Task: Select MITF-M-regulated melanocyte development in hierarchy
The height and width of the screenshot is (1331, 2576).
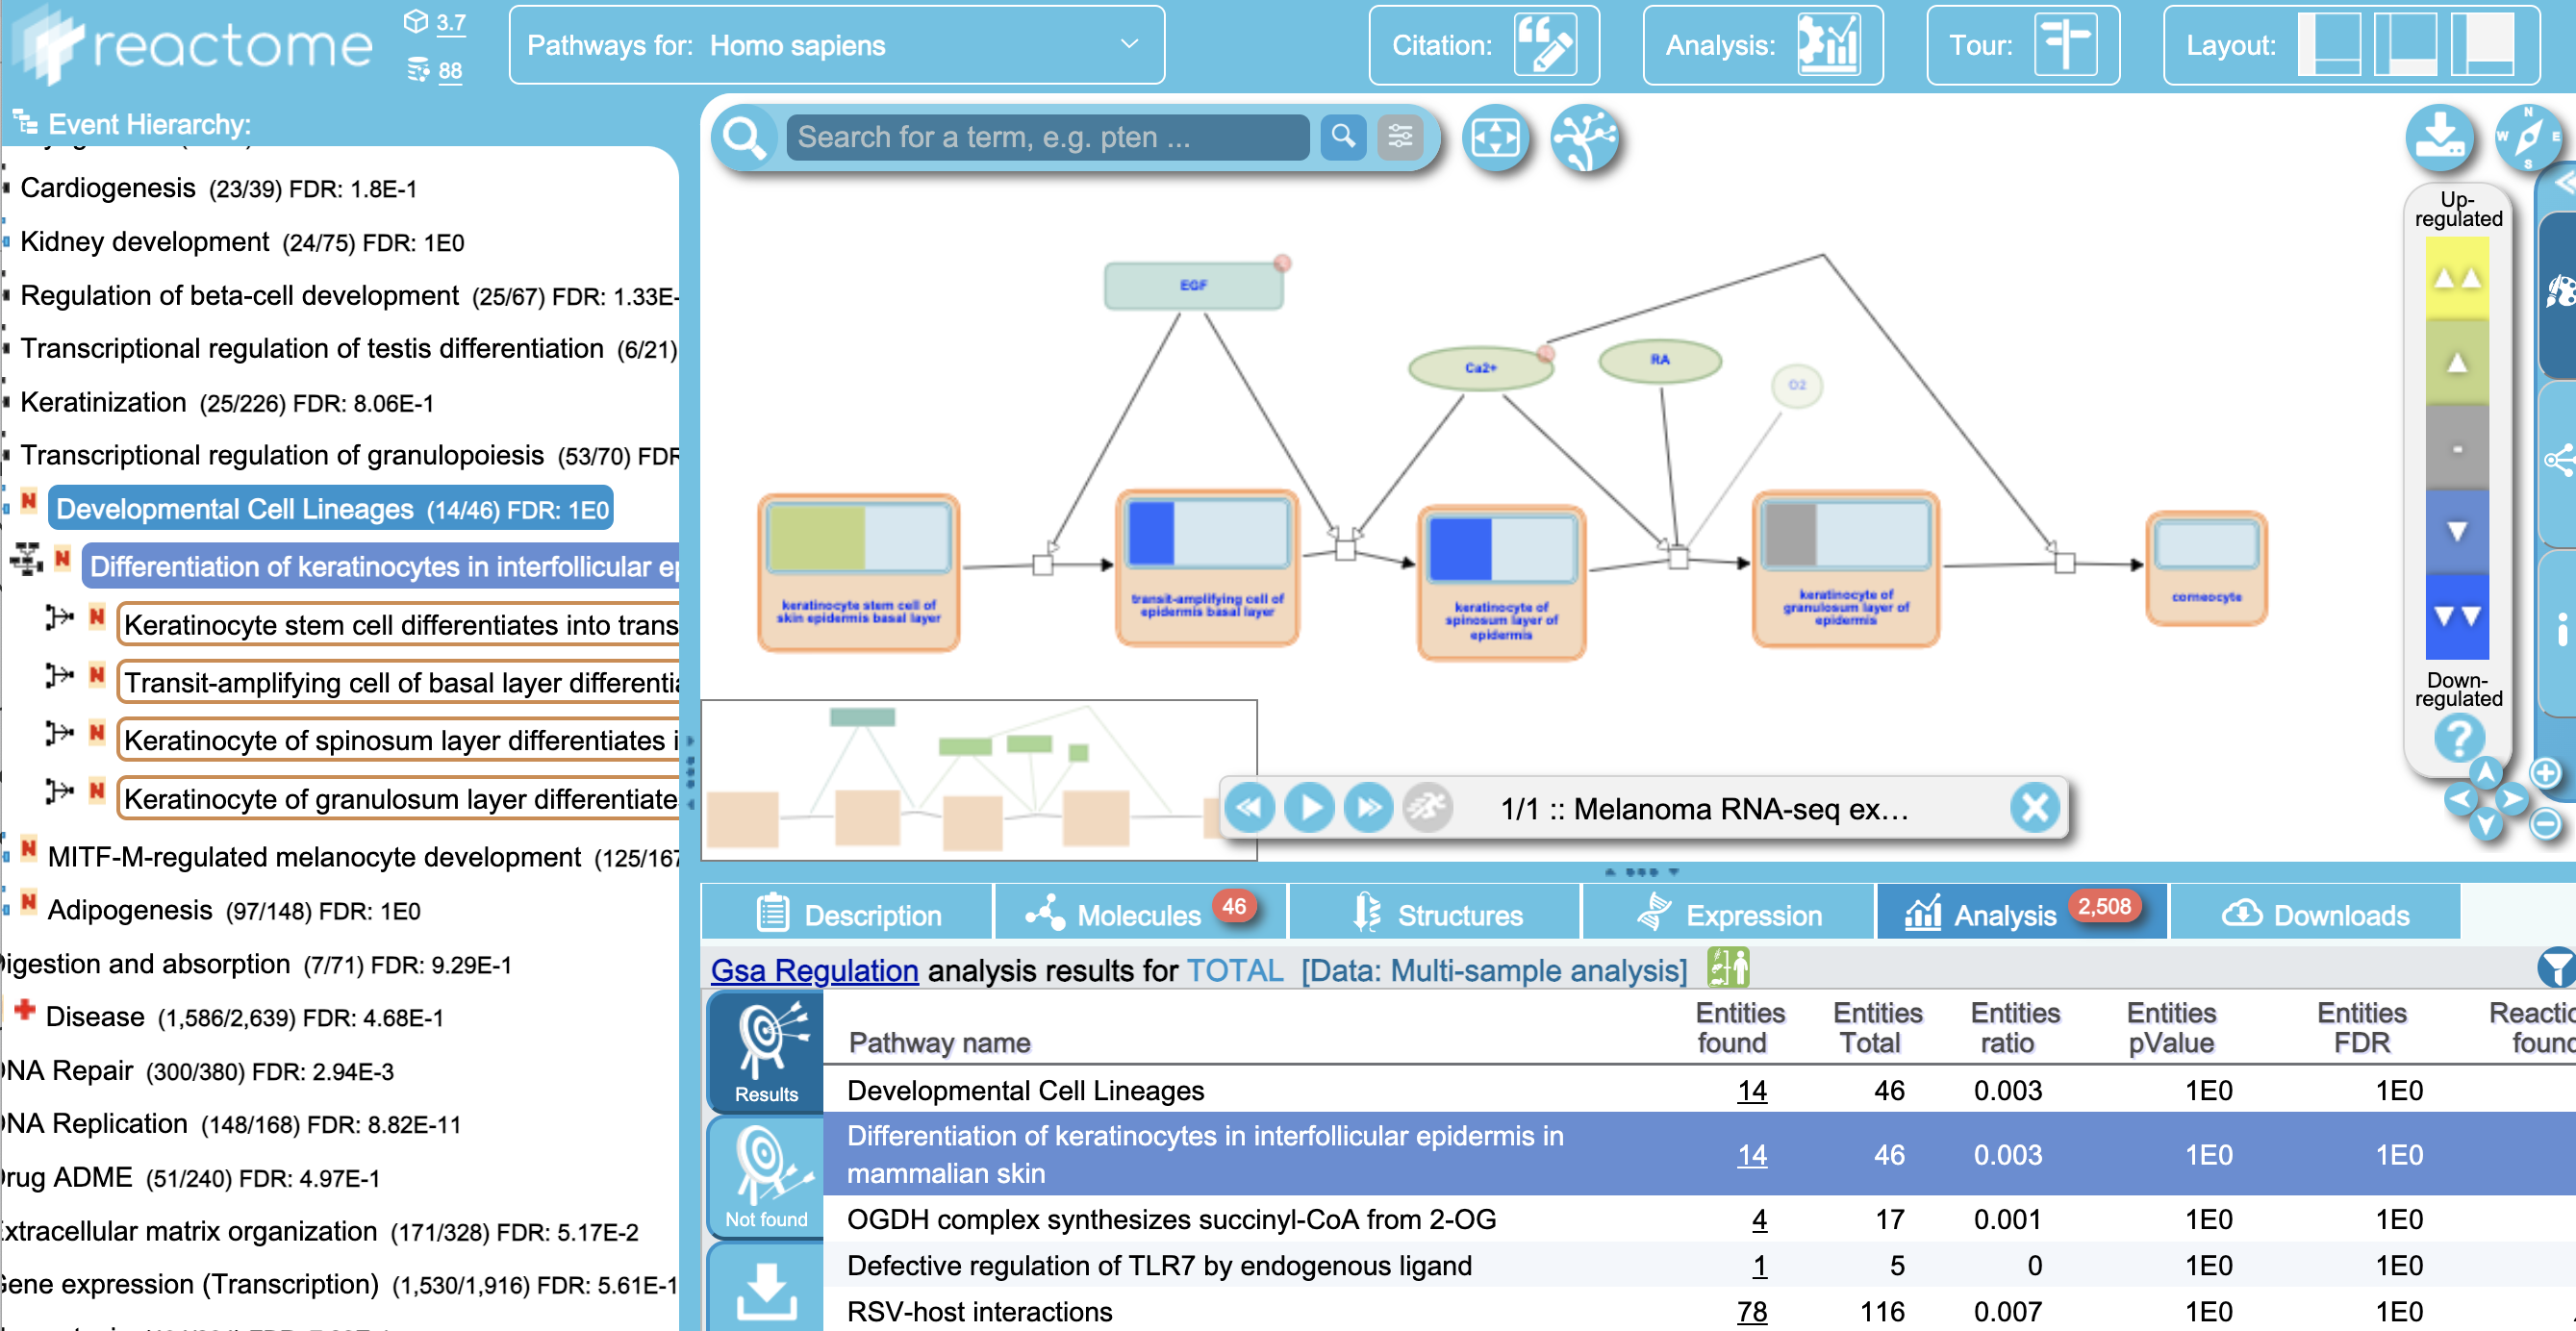Action: click(314, 857)
